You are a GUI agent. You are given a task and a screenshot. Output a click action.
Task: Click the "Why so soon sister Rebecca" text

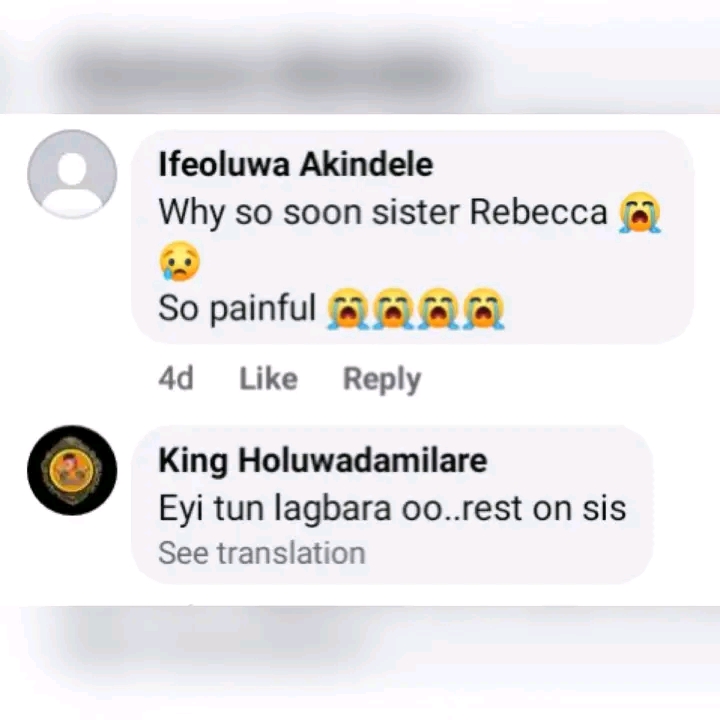pos(382,213)
